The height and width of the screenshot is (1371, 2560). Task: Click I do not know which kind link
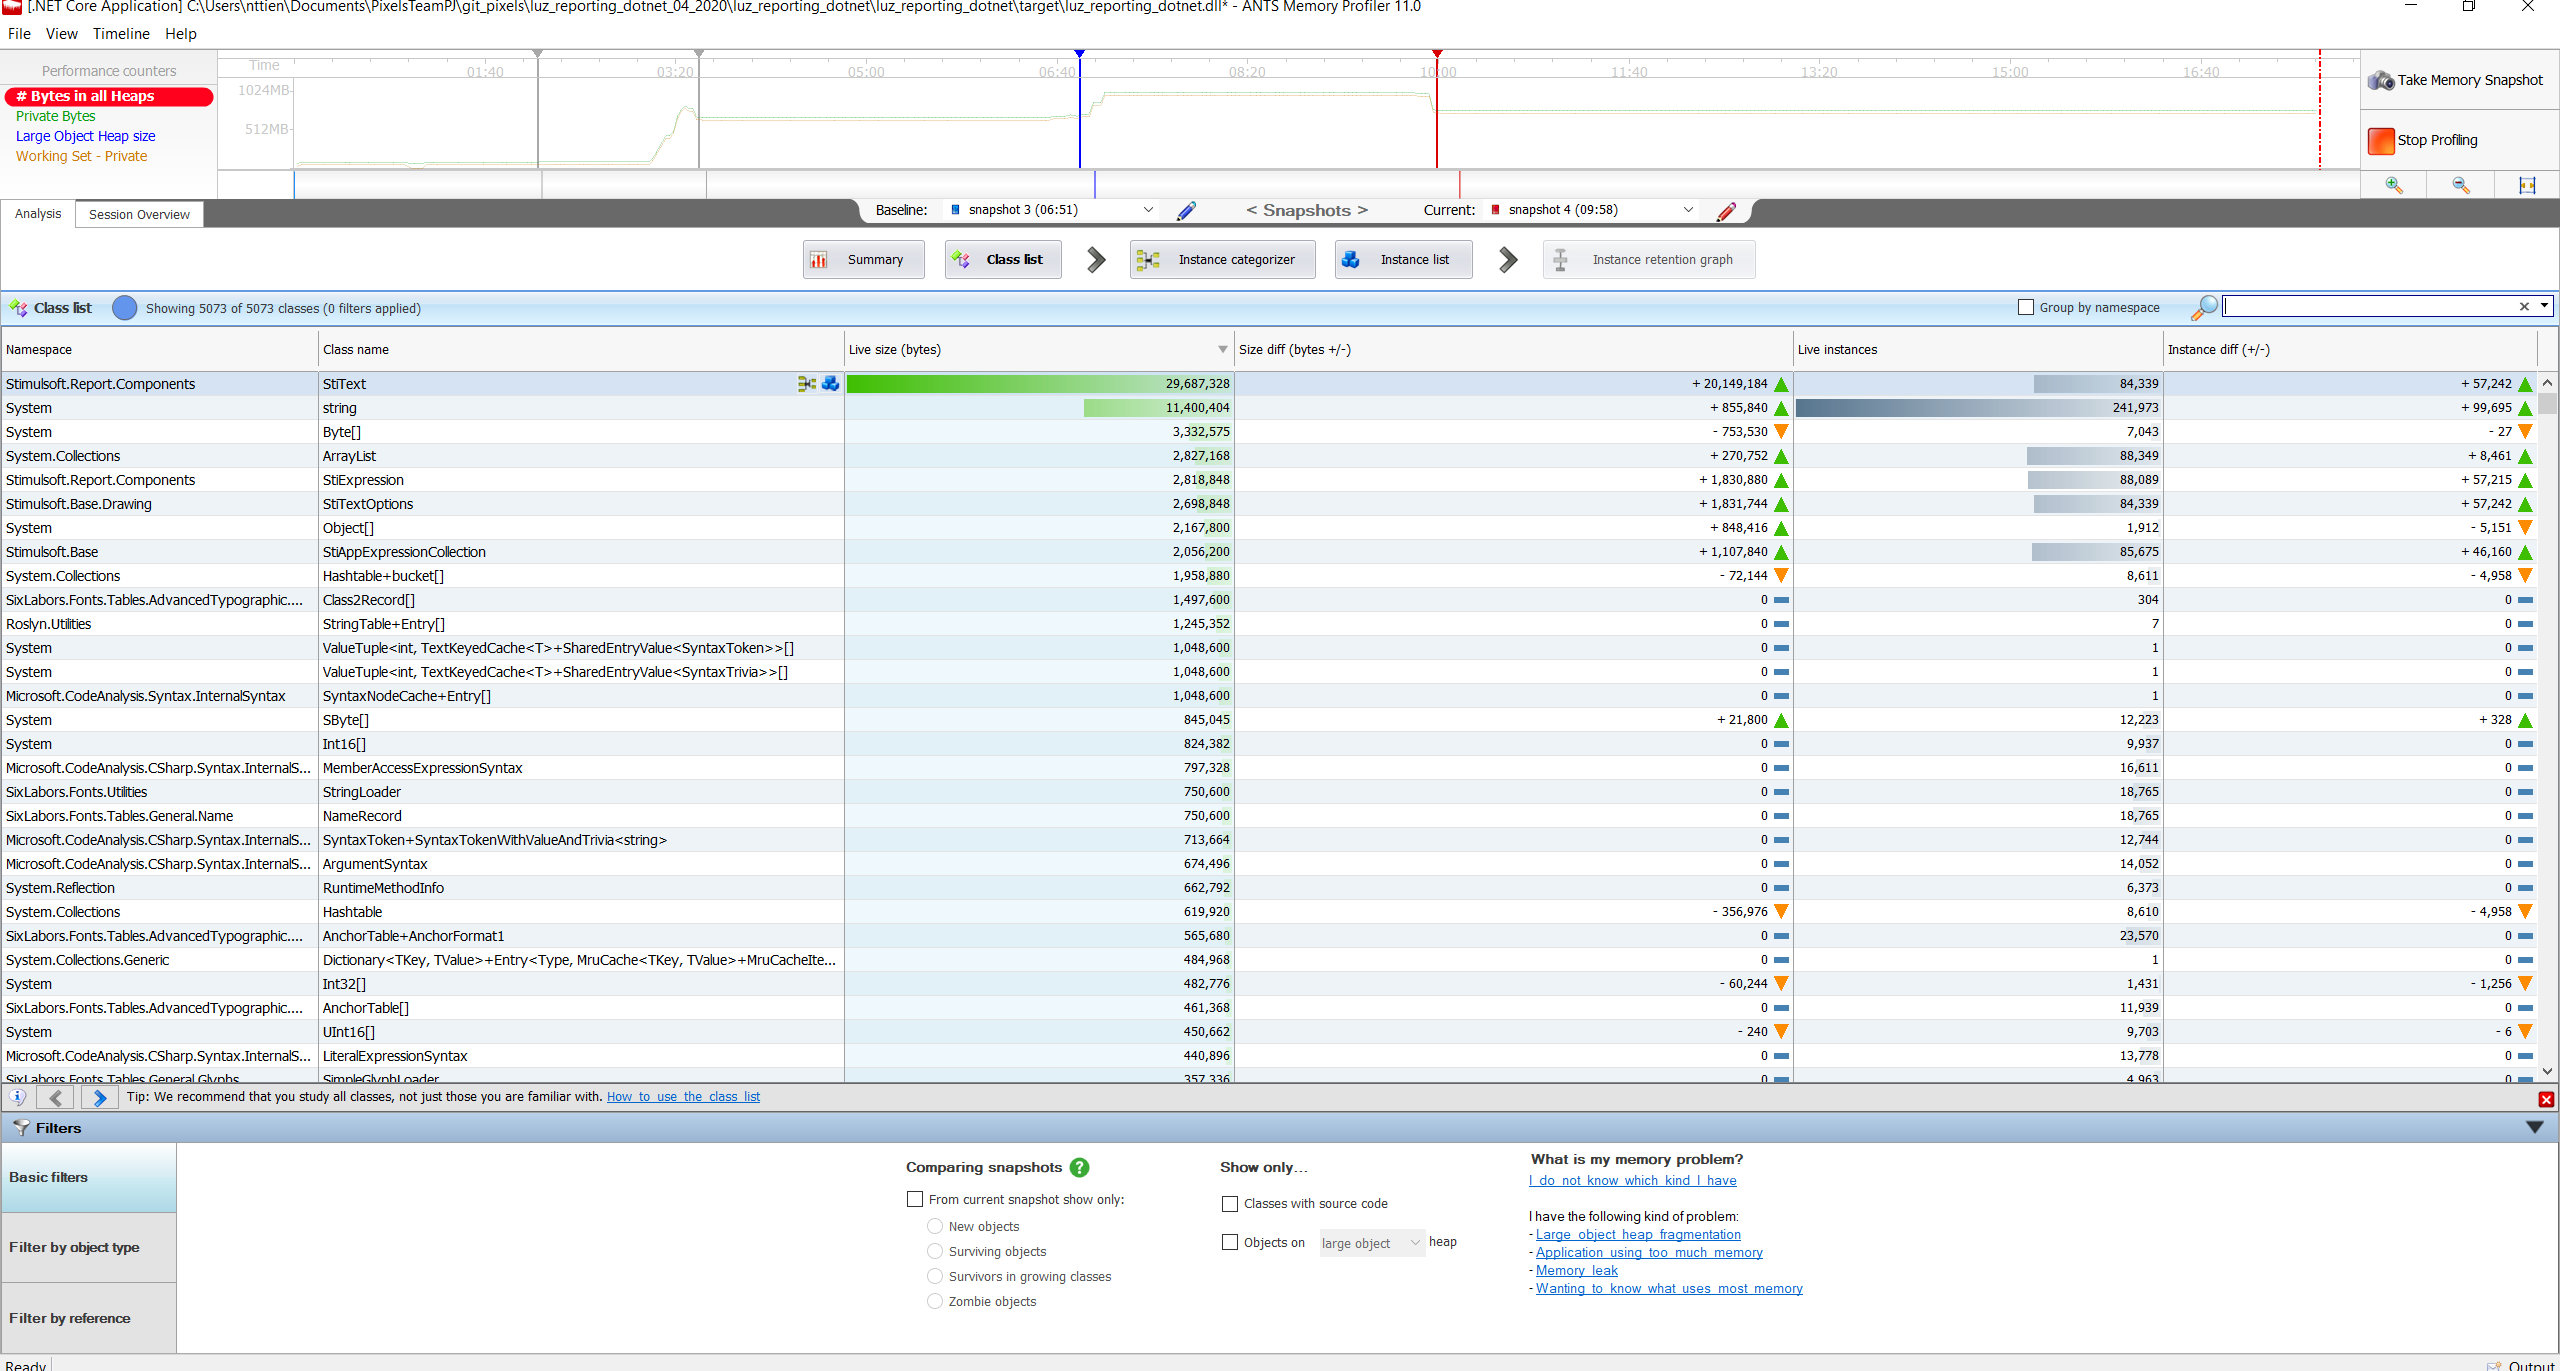coord(1632,1181)
